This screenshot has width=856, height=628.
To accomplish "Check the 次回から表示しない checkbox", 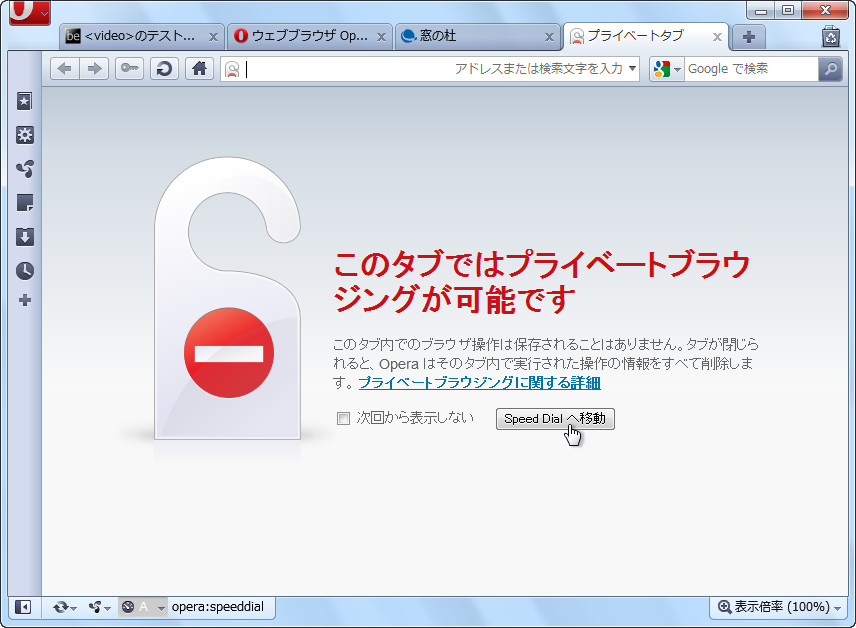I will click(343, 419).
